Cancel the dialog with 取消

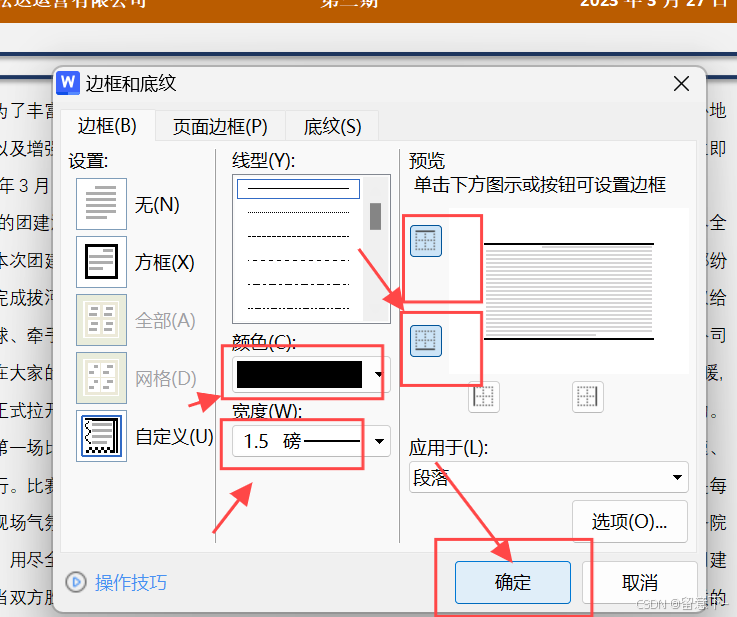640,583
